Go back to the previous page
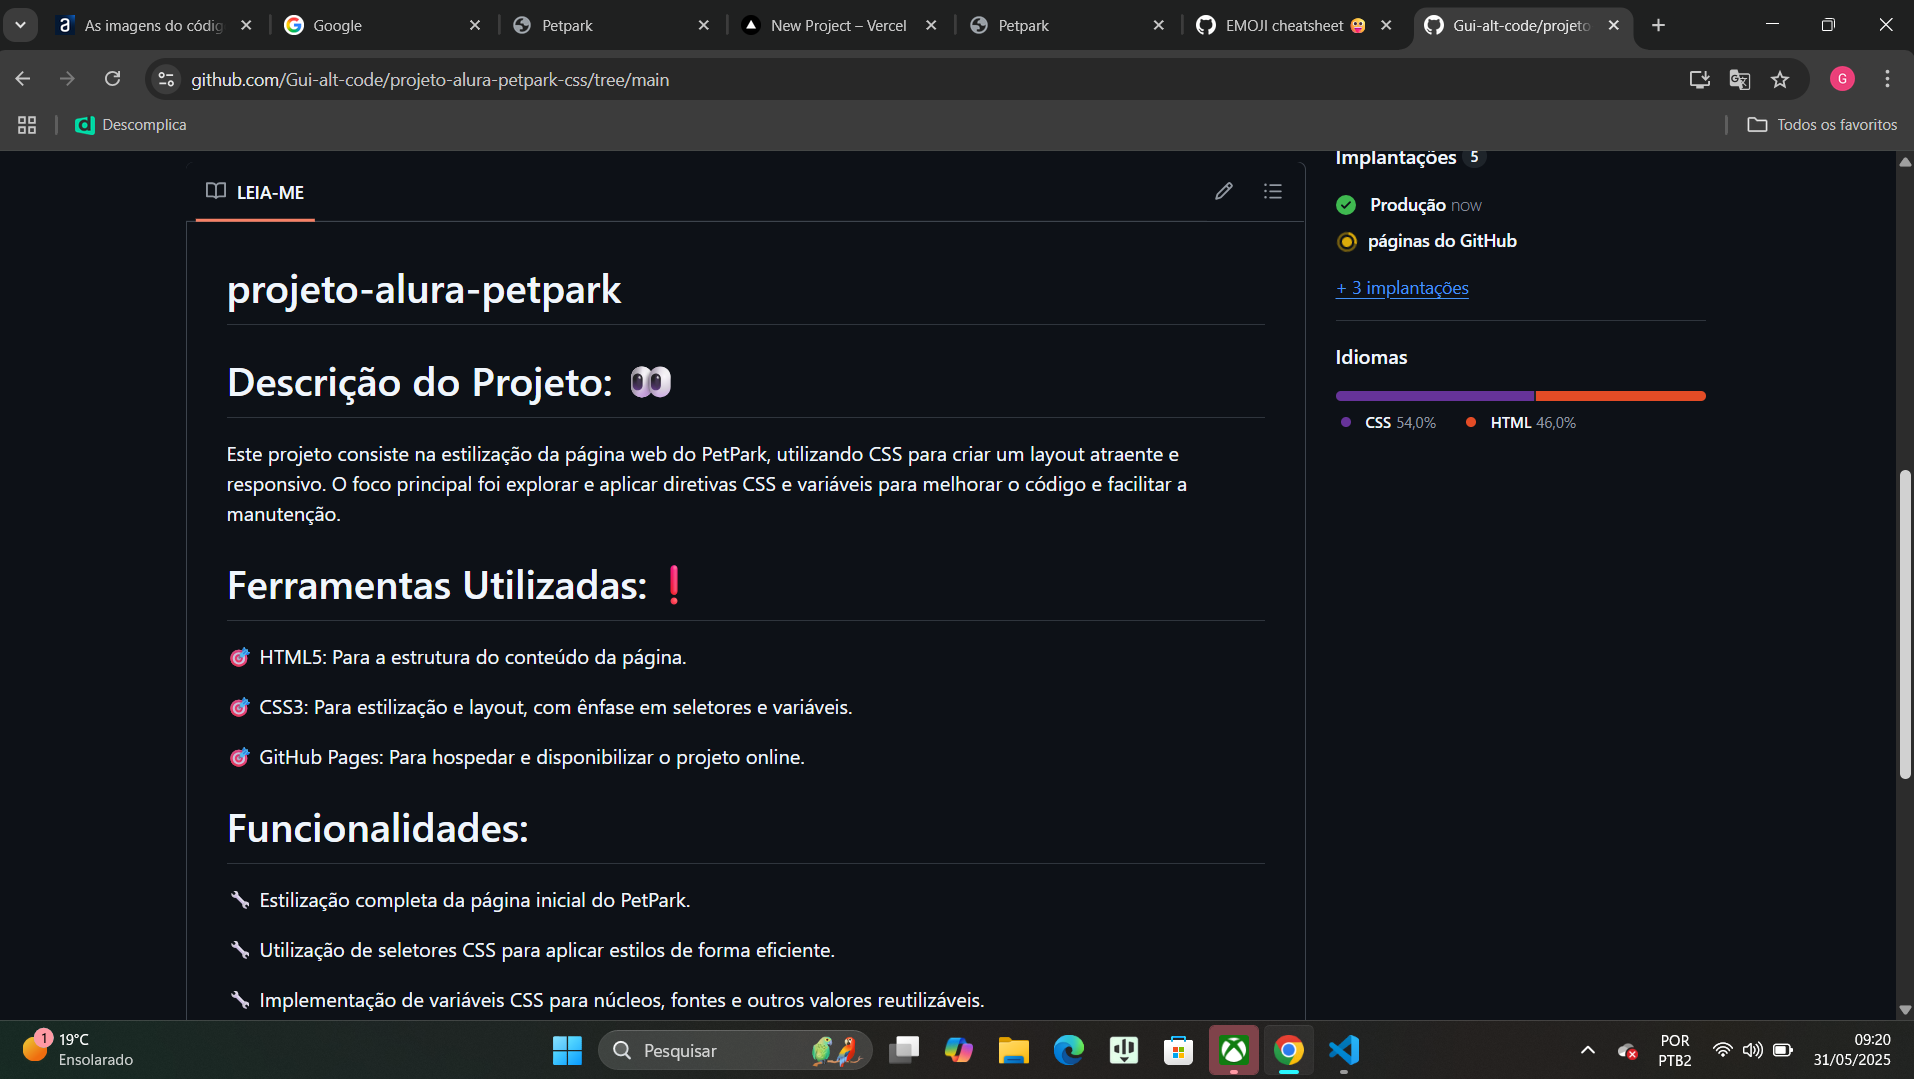 23,79
